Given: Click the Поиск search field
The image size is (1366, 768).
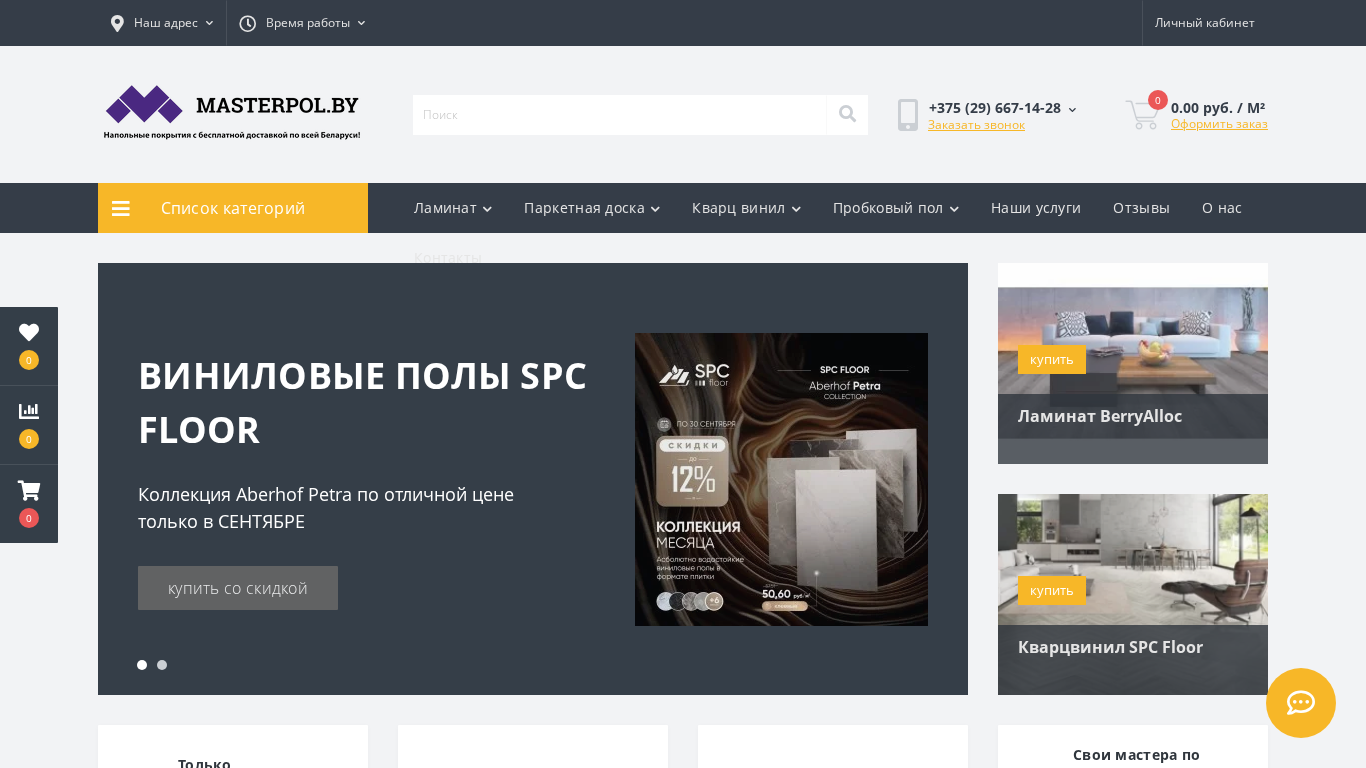Looking at the screenshot, I should (620, 114).
